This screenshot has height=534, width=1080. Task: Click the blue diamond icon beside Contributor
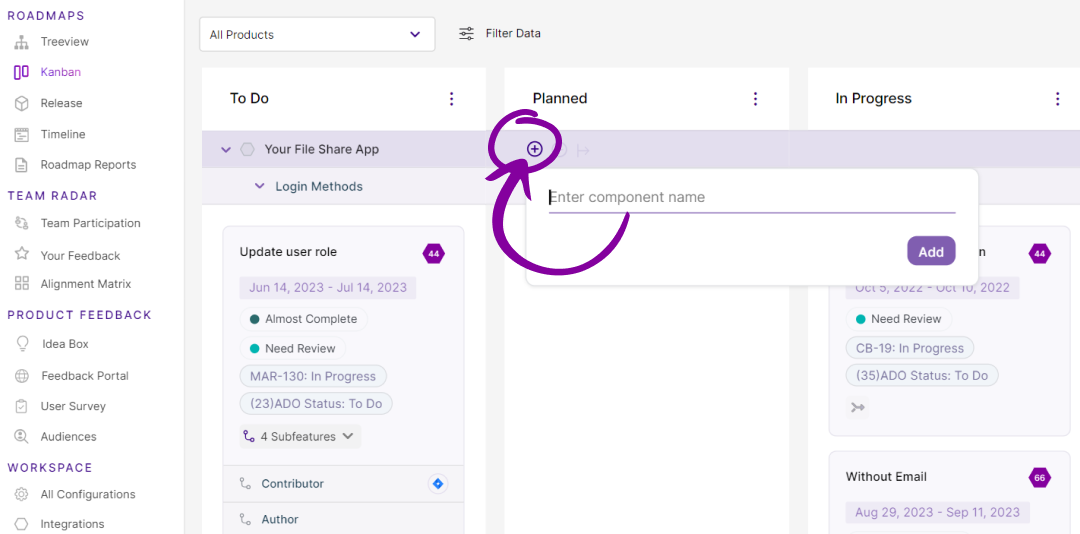coord(437,484)
